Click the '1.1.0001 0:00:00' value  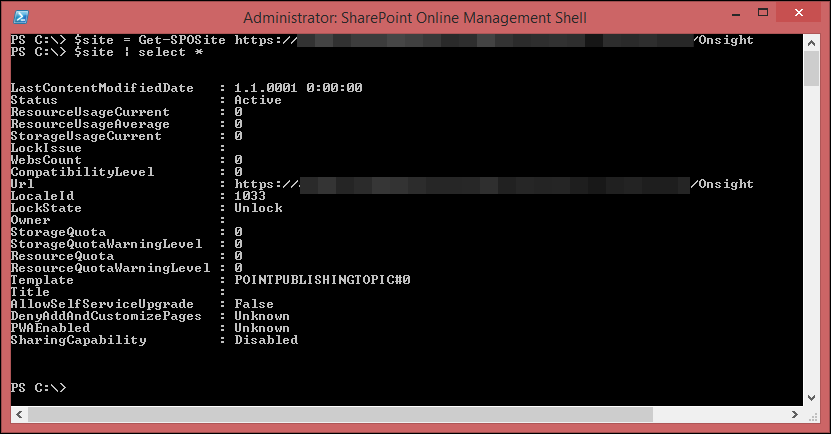click(x=298, y=88)
